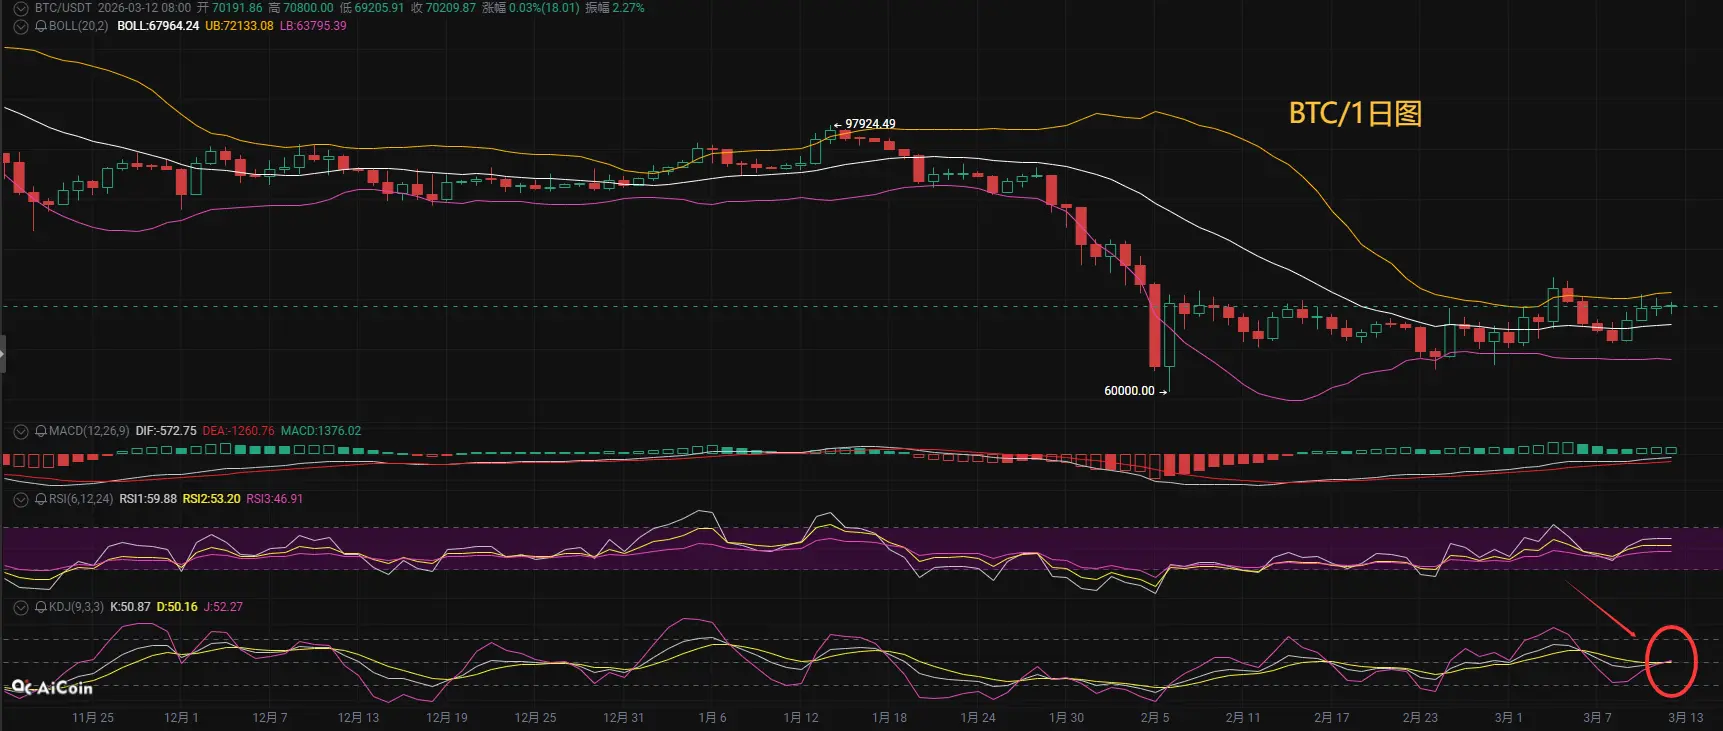This screenshot has width=1723, height=731.
Task: Click the RSI1:59.88 value
Action: [148, 499]
